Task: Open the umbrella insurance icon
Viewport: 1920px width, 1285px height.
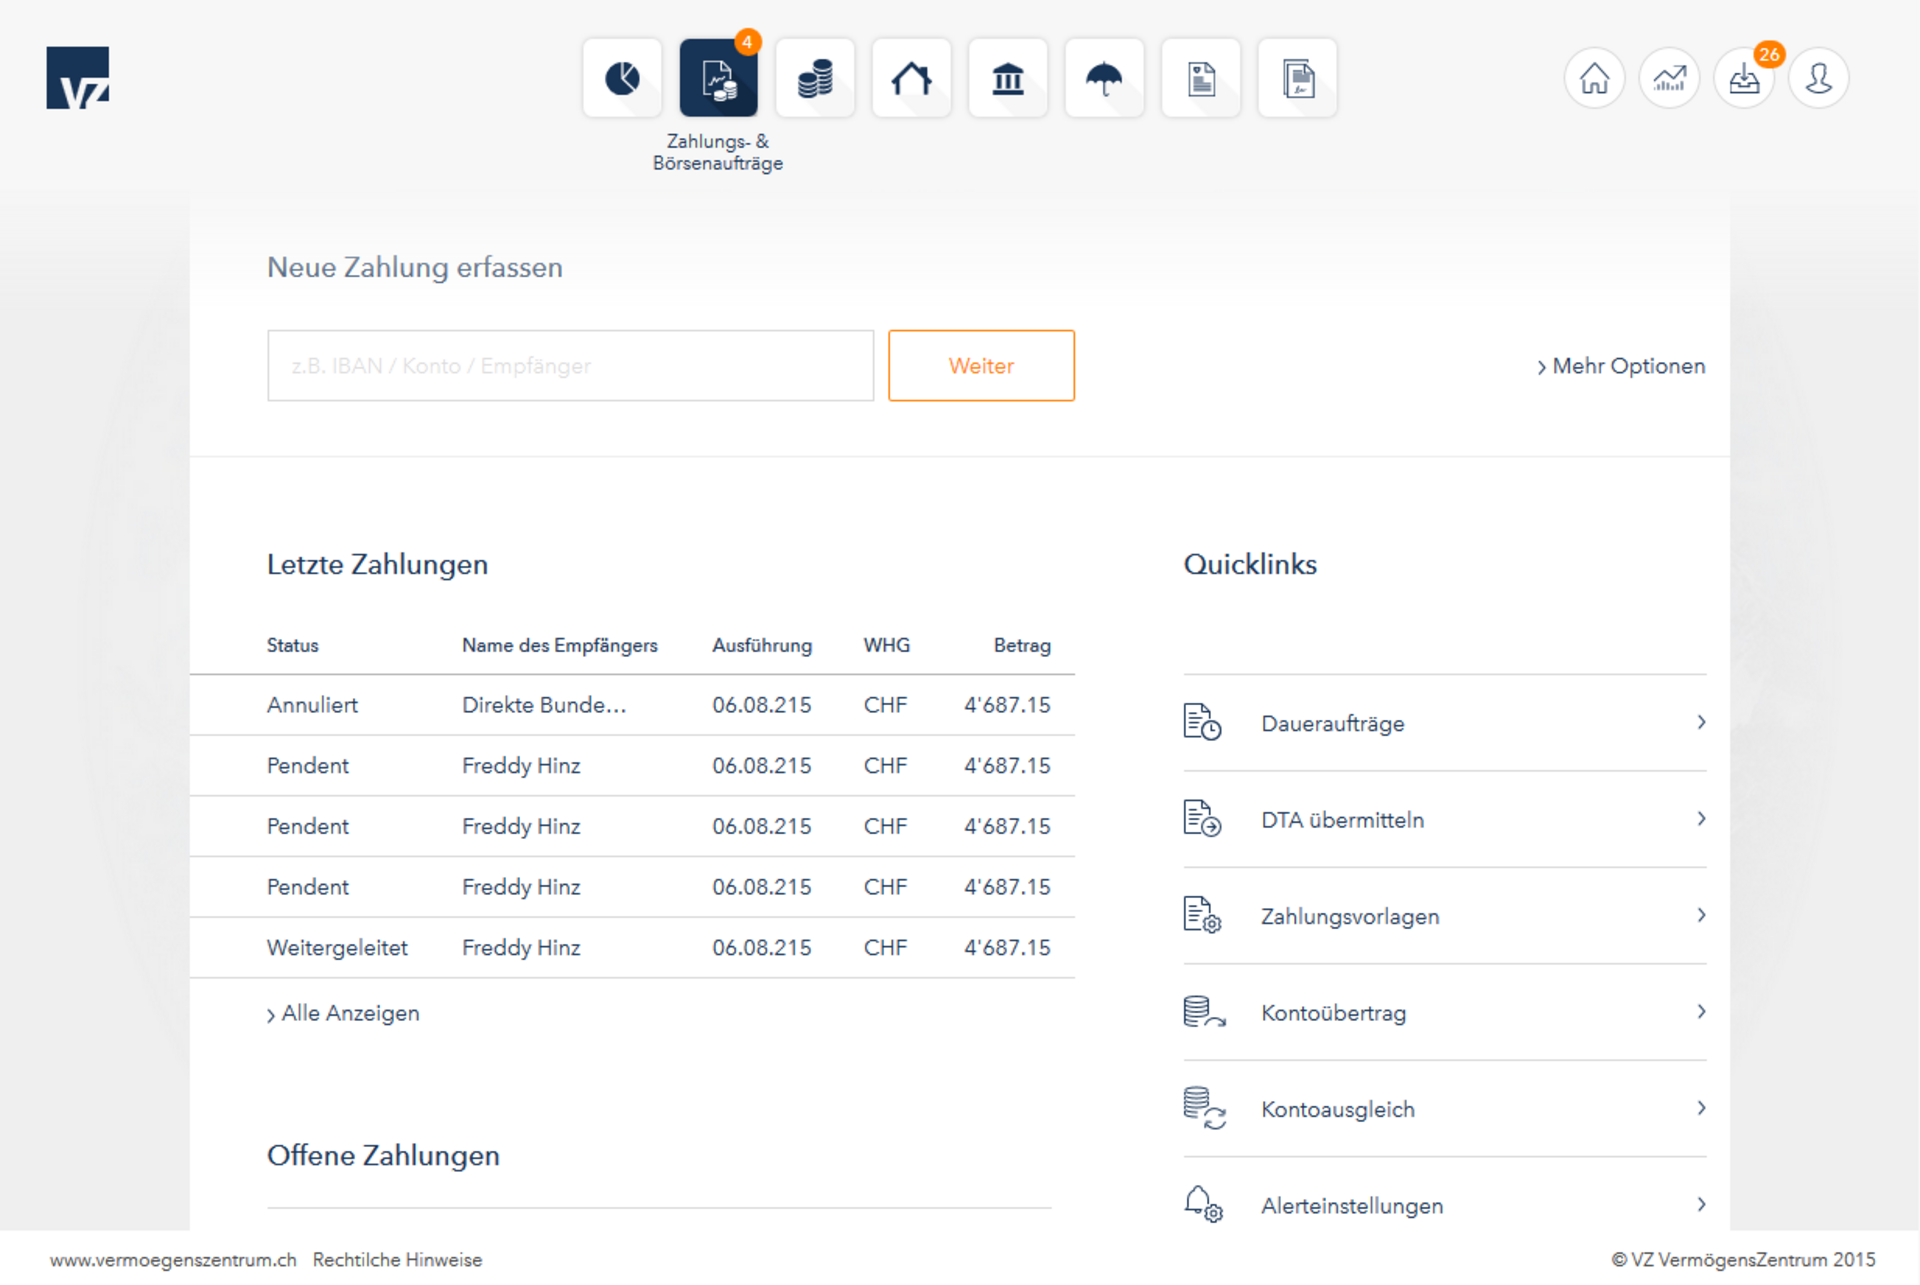Action: click(x=1104, y=78)
